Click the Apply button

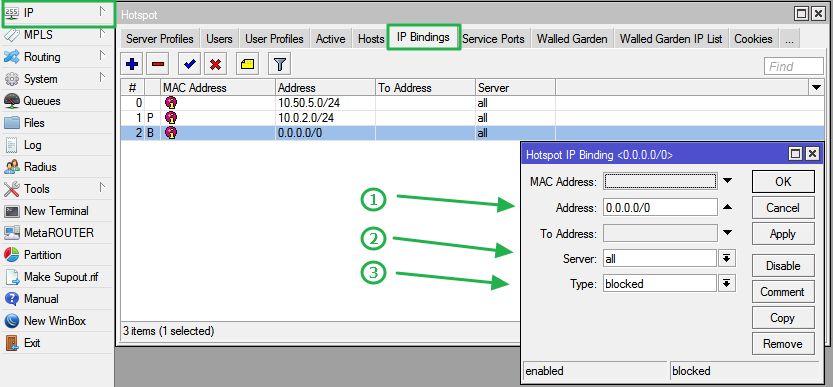pyautogui.click(x=783, y=234)
